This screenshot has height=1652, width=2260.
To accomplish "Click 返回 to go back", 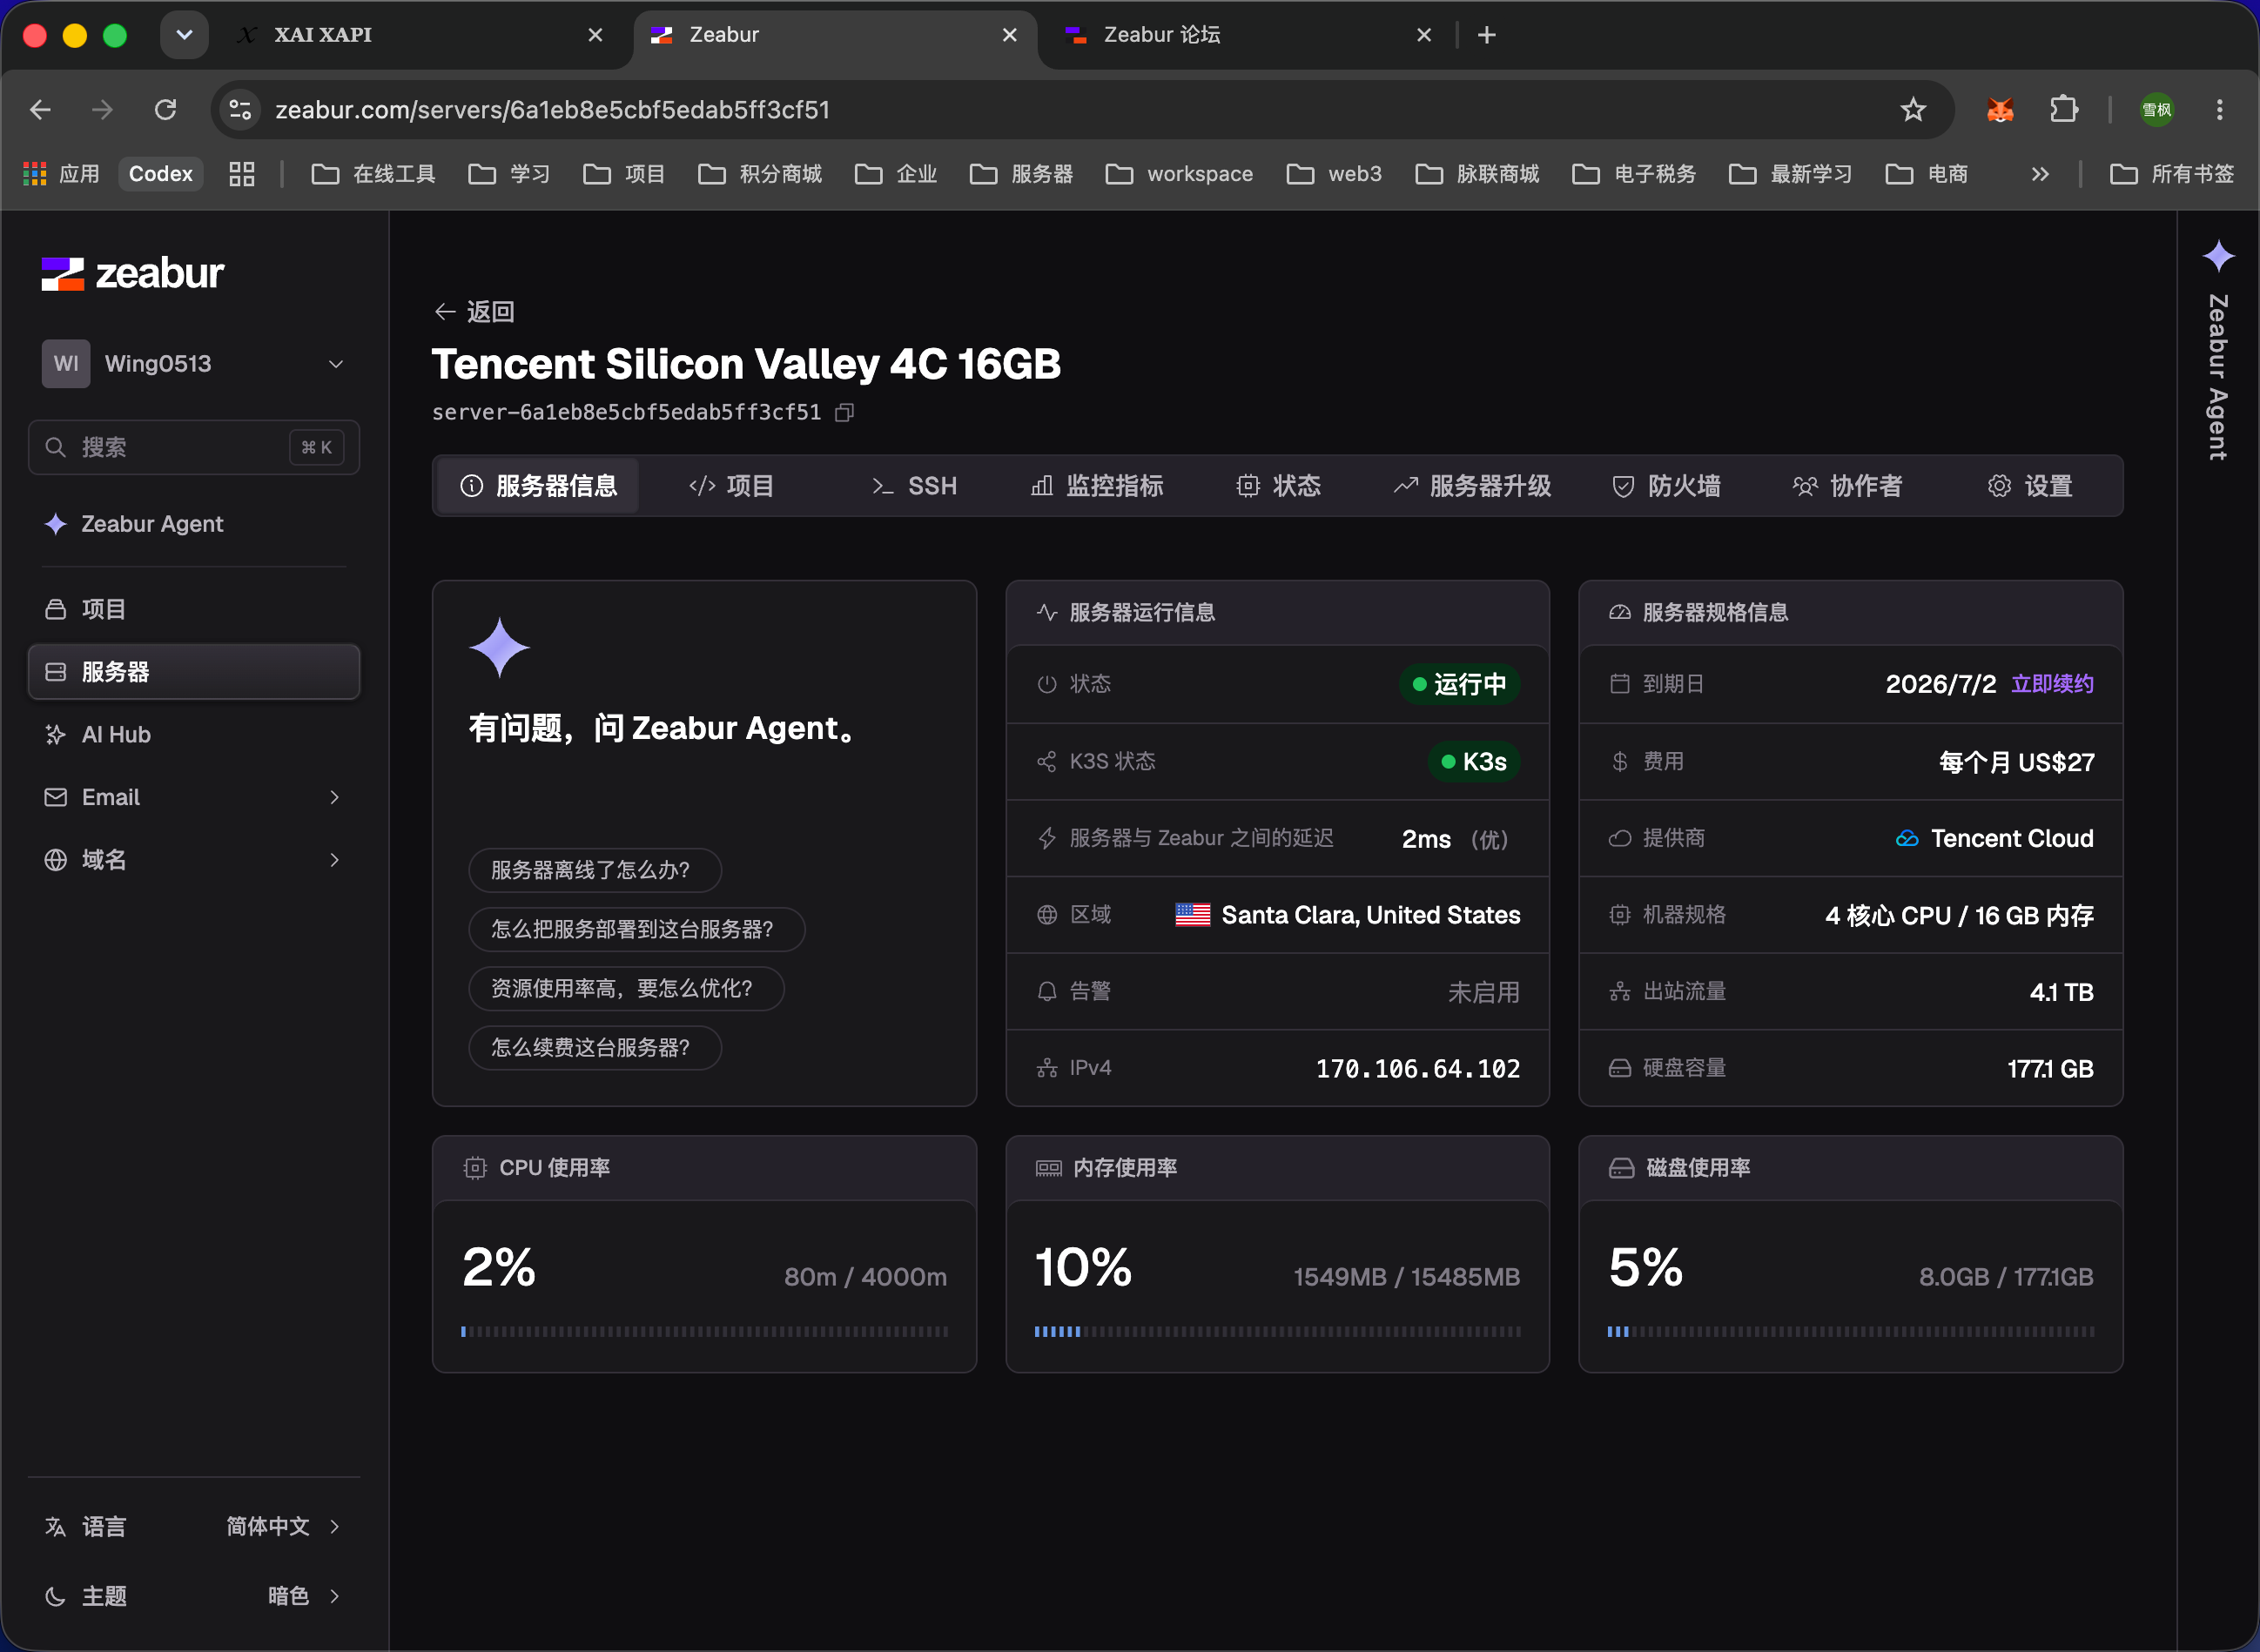I will [x=474, y=312].
